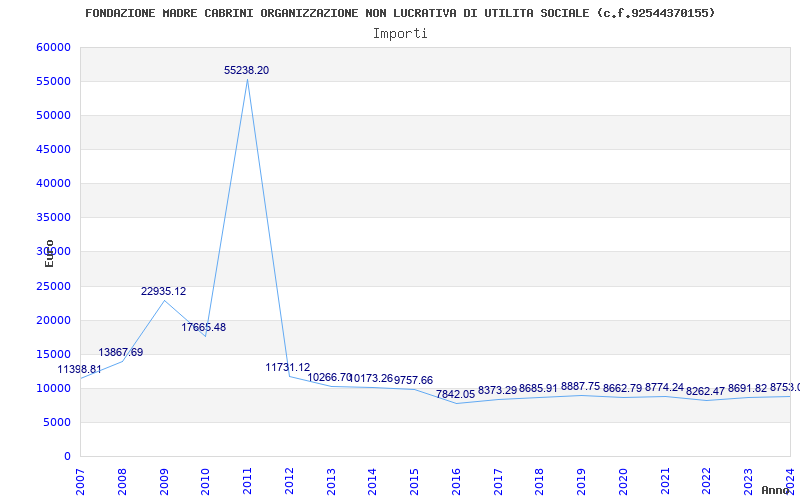This screenshot has height=500, width=800.
Task: Select the data label 8685.91
Action: point(539,389)
